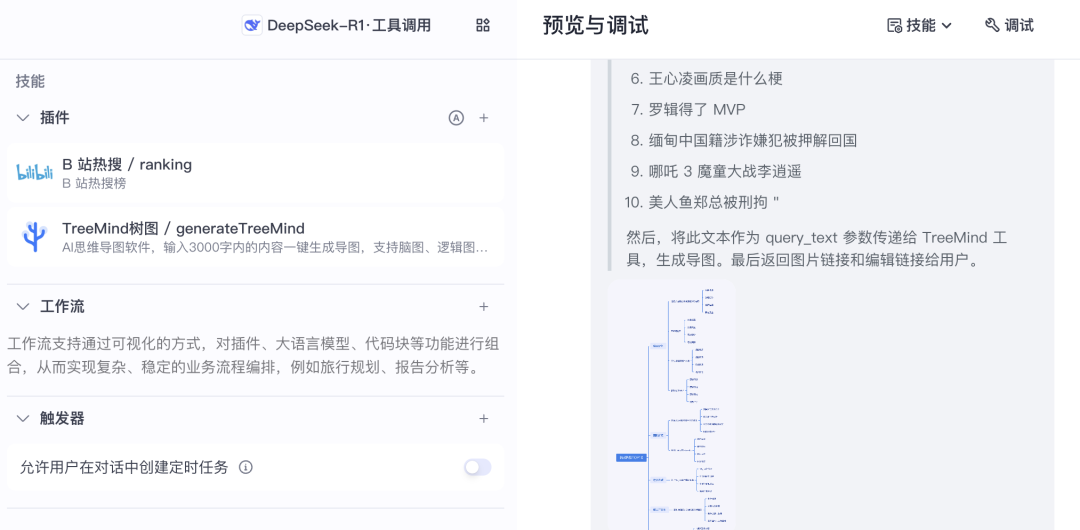1080x530 pixels.
Task: Open the DeepSeek-R1·工具调用 model selector
Action: (x=337, y=26)
